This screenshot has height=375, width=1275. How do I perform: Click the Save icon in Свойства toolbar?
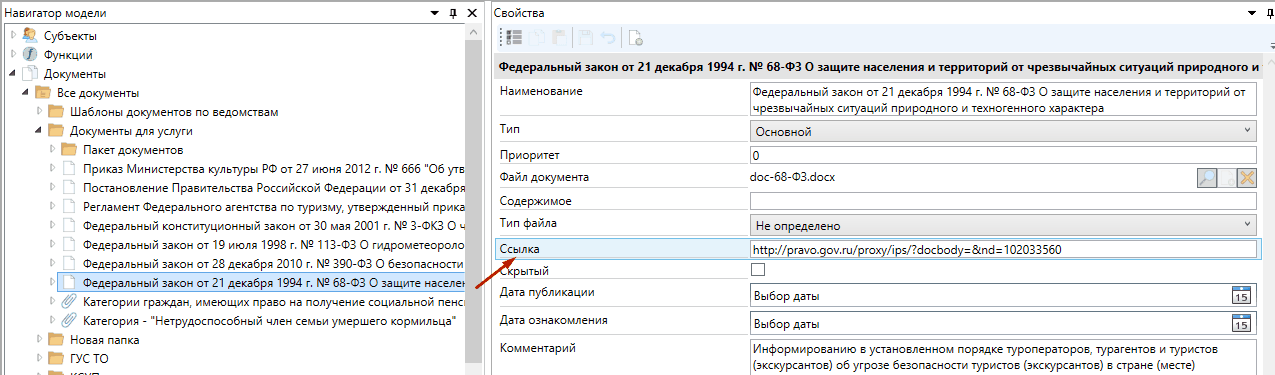(x=586, y=38)
